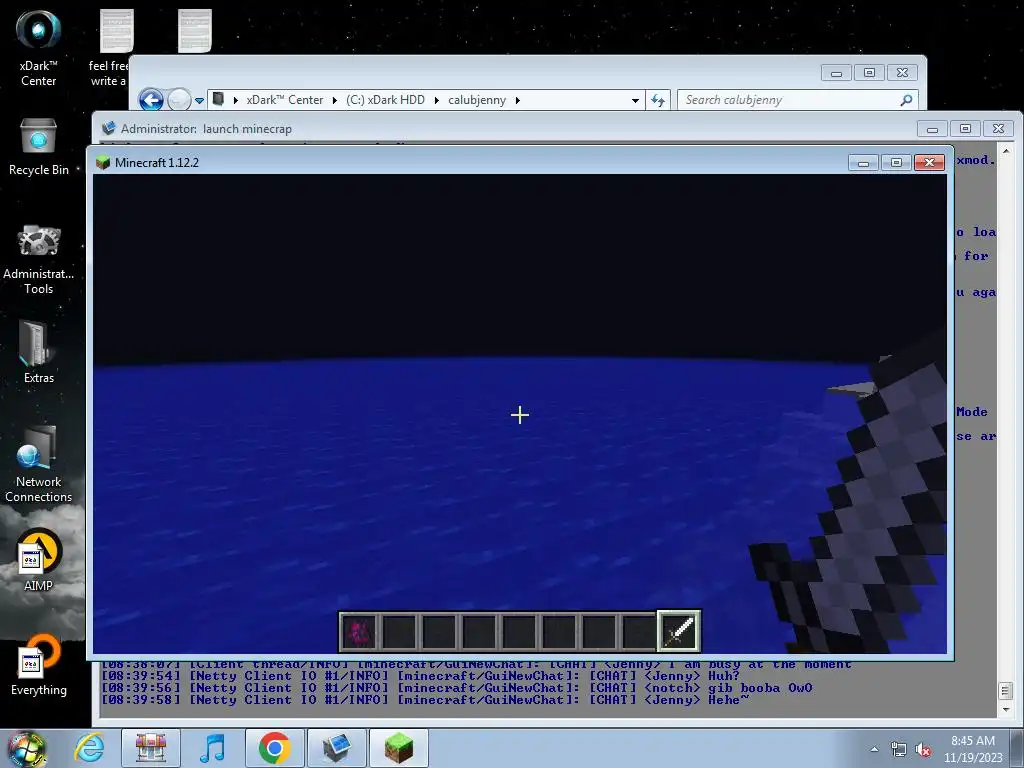Click the console line '<Jenny> Huh?'

[692, 676]
